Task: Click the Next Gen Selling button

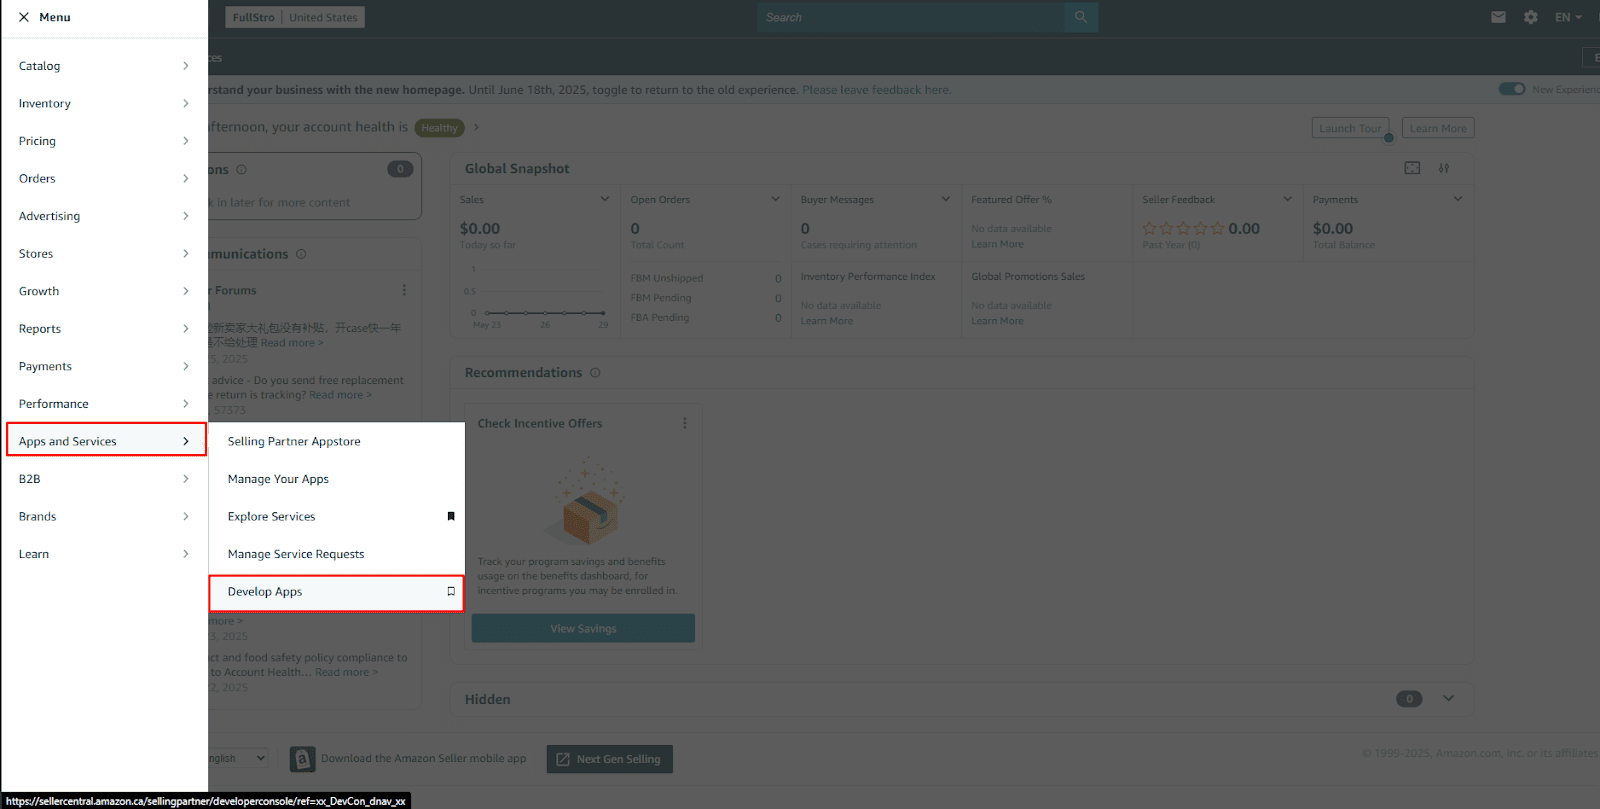Action: (609, 759)
